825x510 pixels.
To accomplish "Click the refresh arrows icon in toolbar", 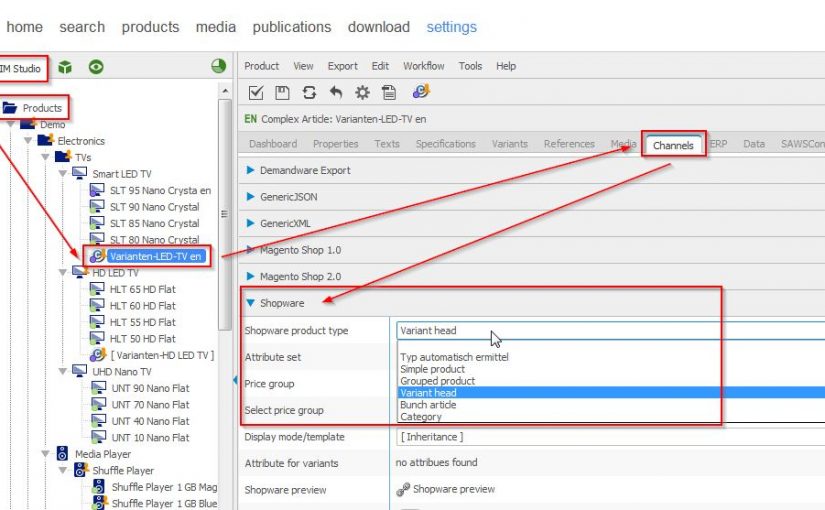I will pyautogui.click(x=309, y=92).
